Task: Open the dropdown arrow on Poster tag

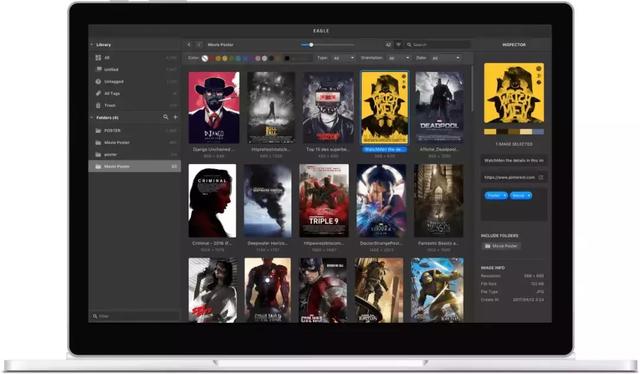Action: 505,196
